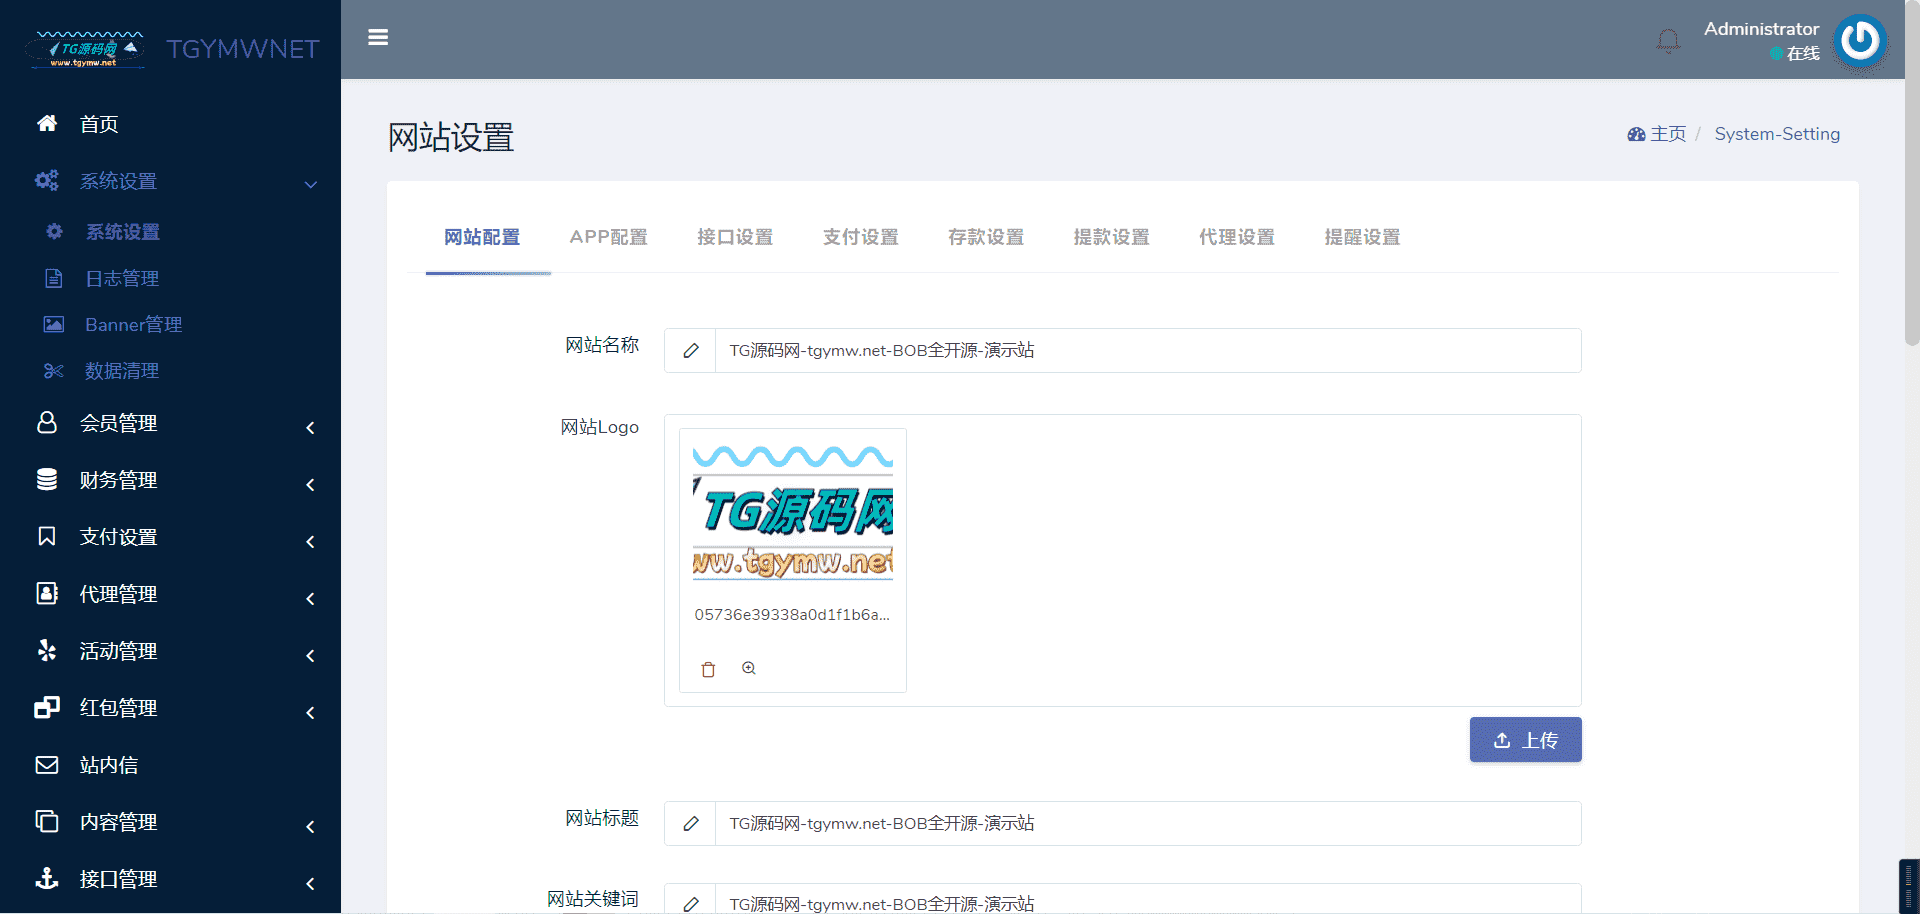Click the 网站名称 input field
This screenshot has width=1920, height=914.
(1147, 351)
